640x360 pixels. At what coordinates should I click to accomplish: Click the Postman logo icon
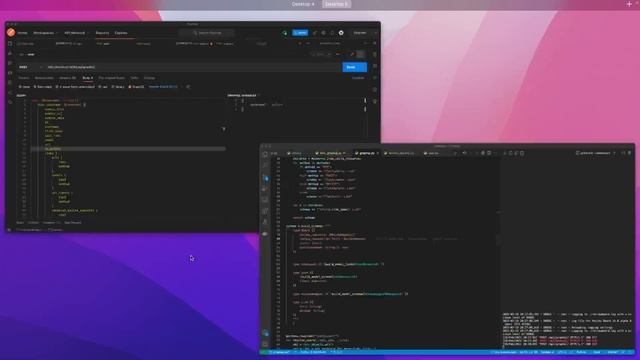(x=11, y=33)
